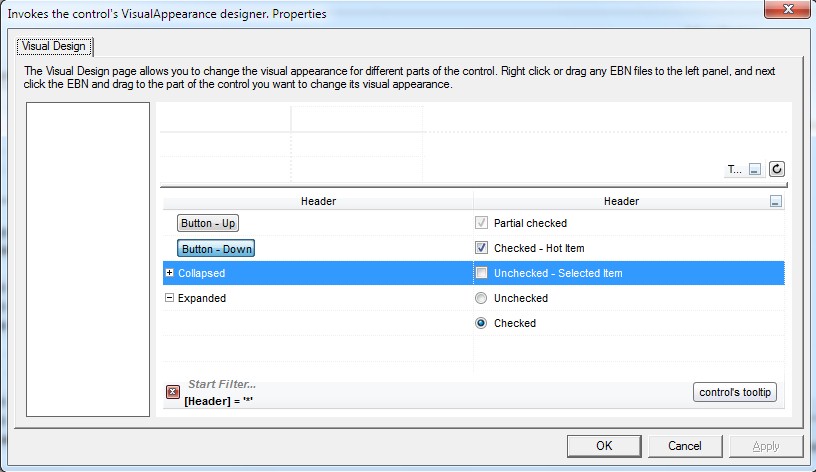Check the Unchecked - Selected Item checkbox
Screen dimensions: 816x472
[x=482, y=273]
